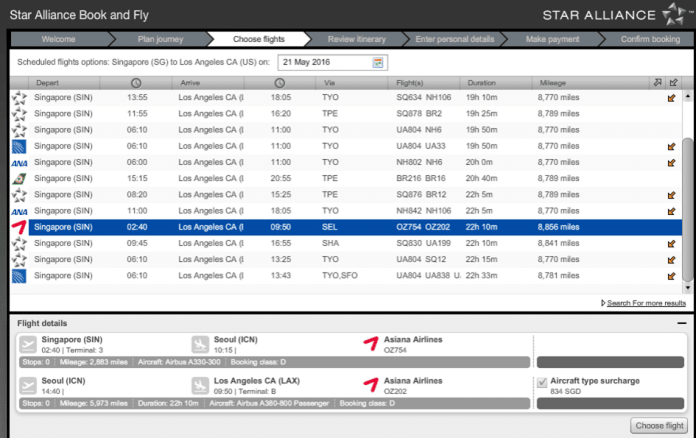Screen dimensions: 696x438
Task: Select the flight row BR216 BR16
Action: [x=346, y=178]
